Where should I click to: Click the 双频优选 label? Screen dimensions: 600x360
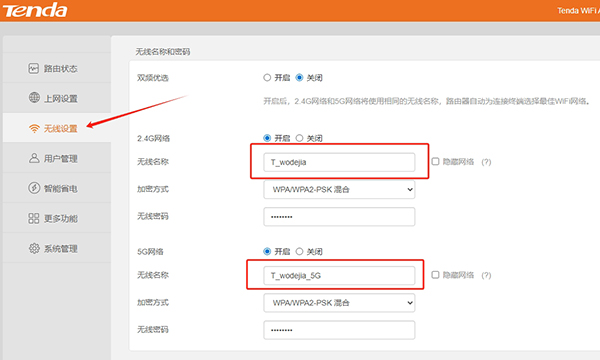pos(153,78)
